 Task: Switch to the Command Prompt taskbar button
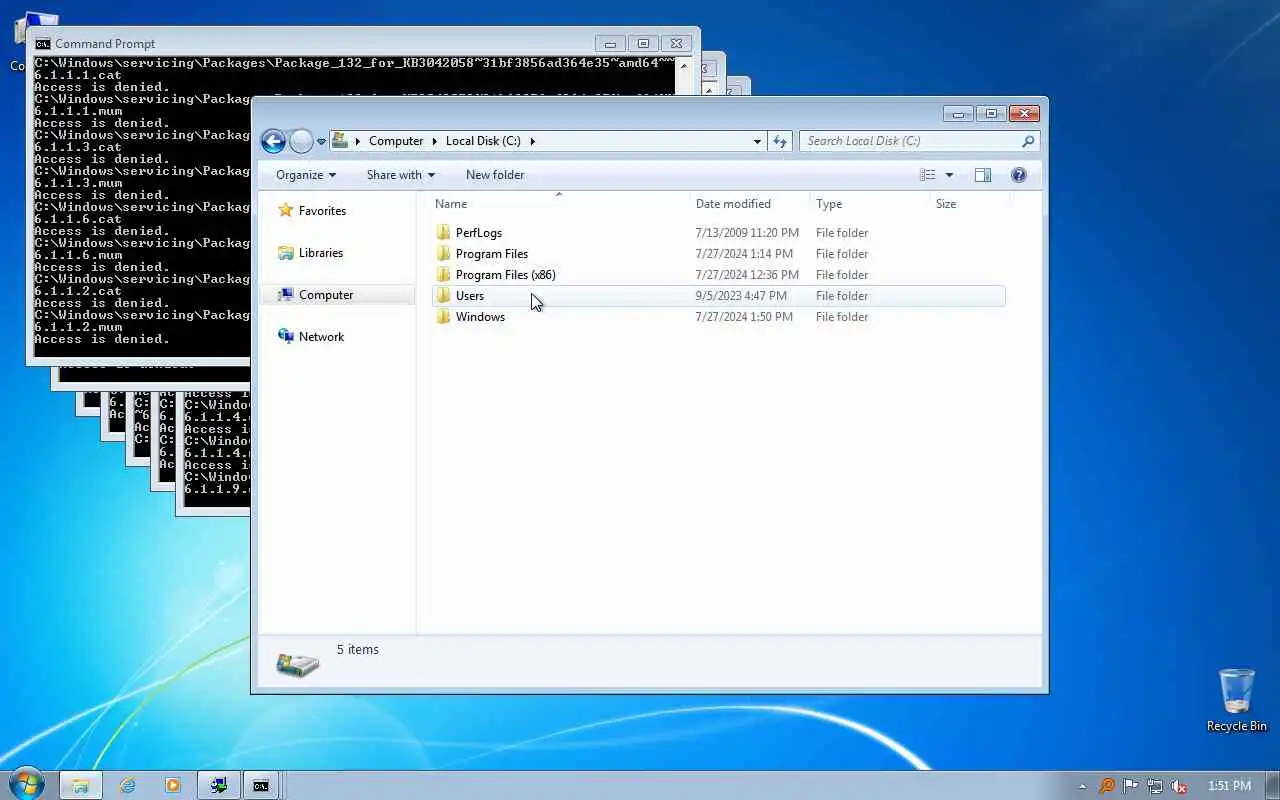tap(261, 786)
